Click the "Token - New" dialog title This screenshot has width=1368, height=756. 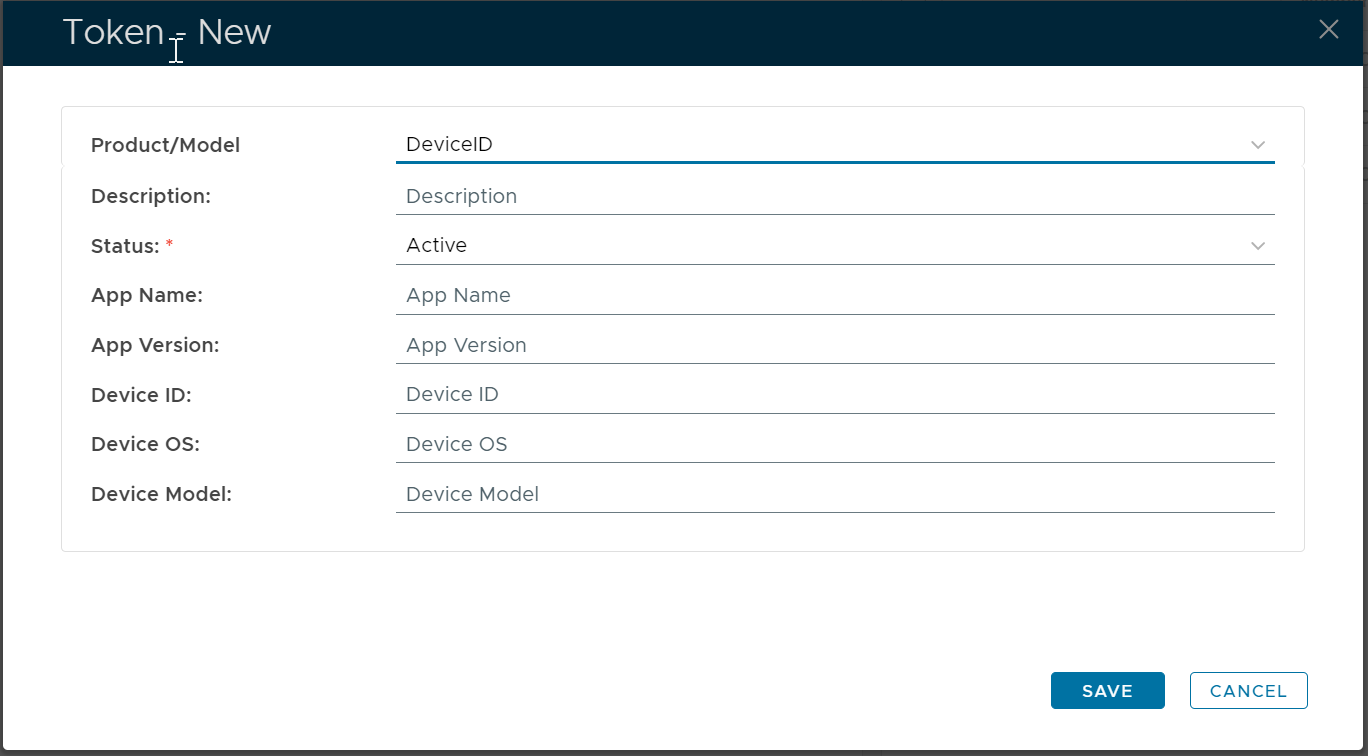tap(167, 32)
